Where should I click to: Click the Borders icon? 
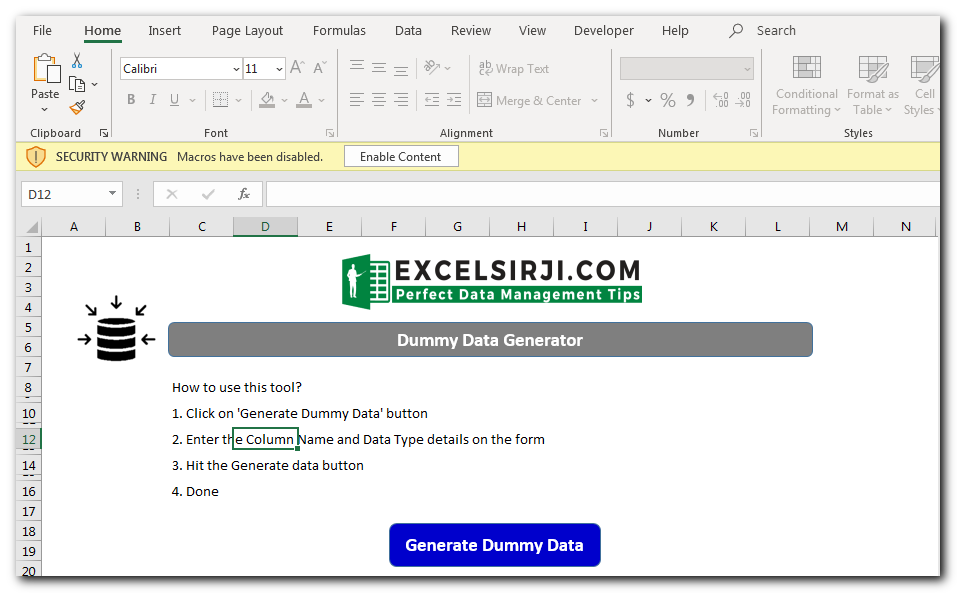[220, 99]
